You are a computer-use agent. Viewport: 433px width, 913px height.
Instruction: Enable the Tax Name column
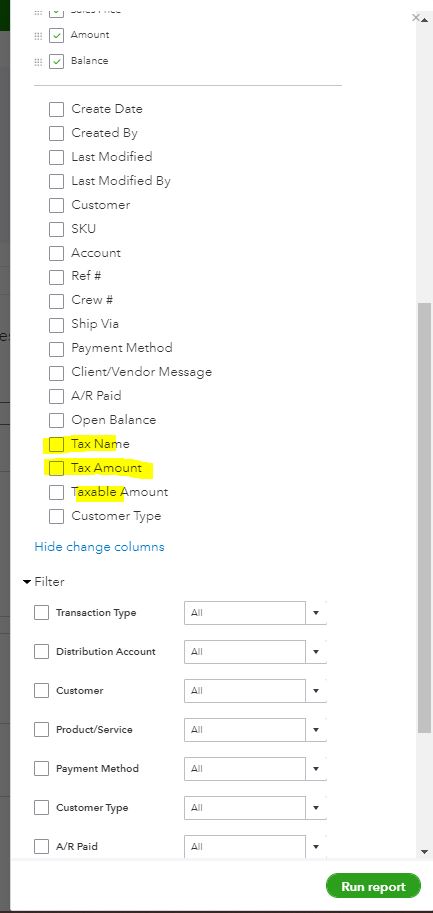[56, 445]
